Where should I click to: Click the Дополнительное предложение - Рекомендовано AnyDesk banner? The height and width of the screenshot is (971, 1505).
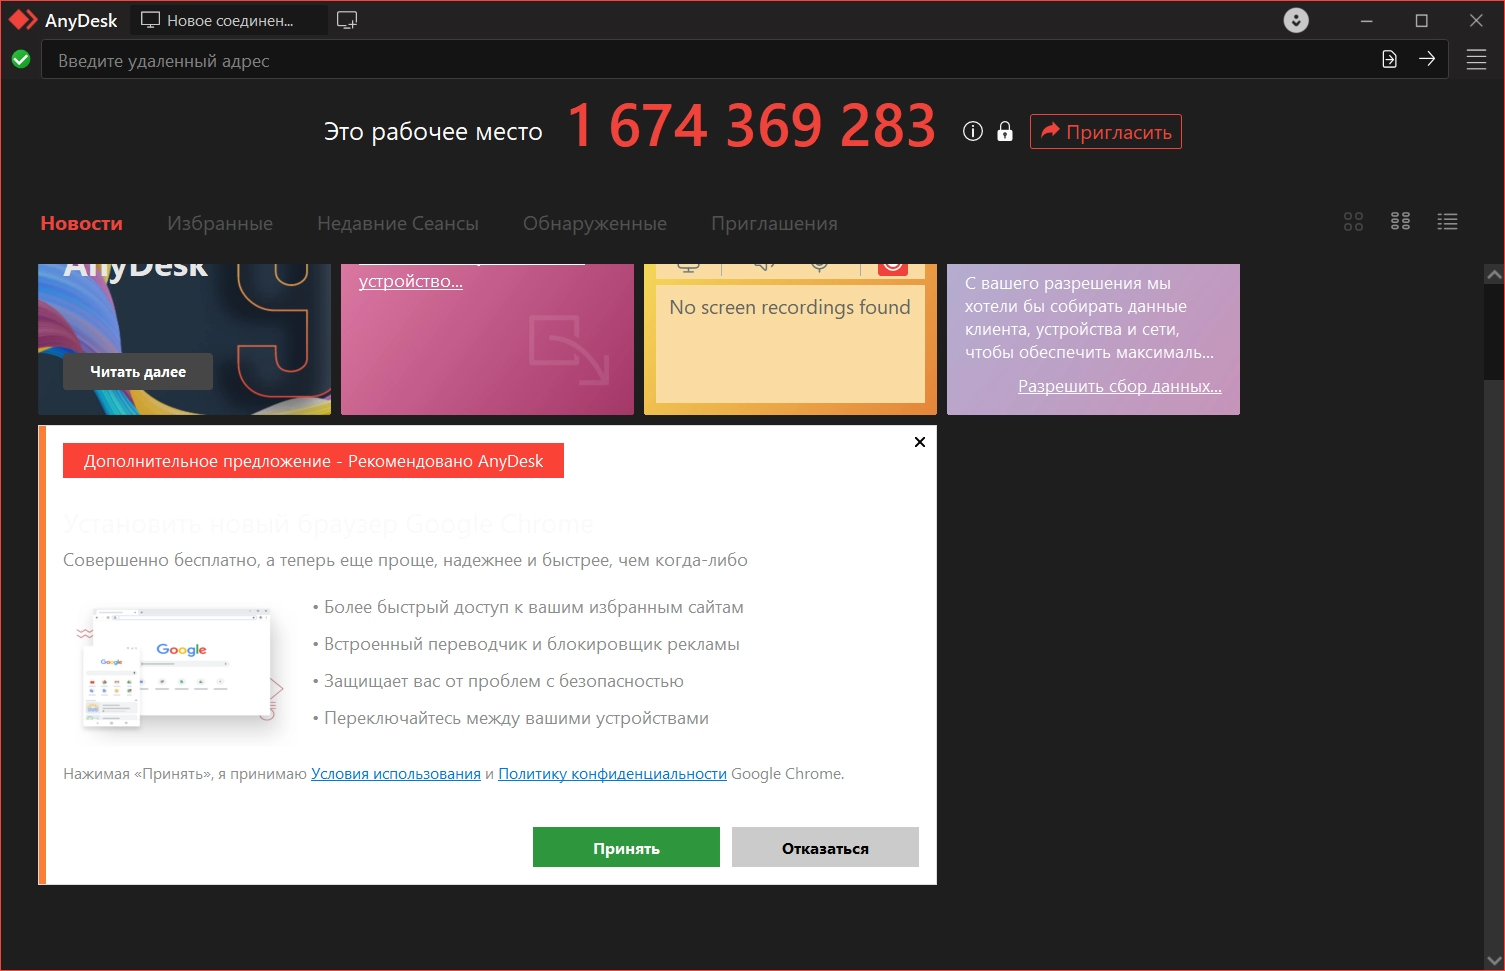[313, 461]
